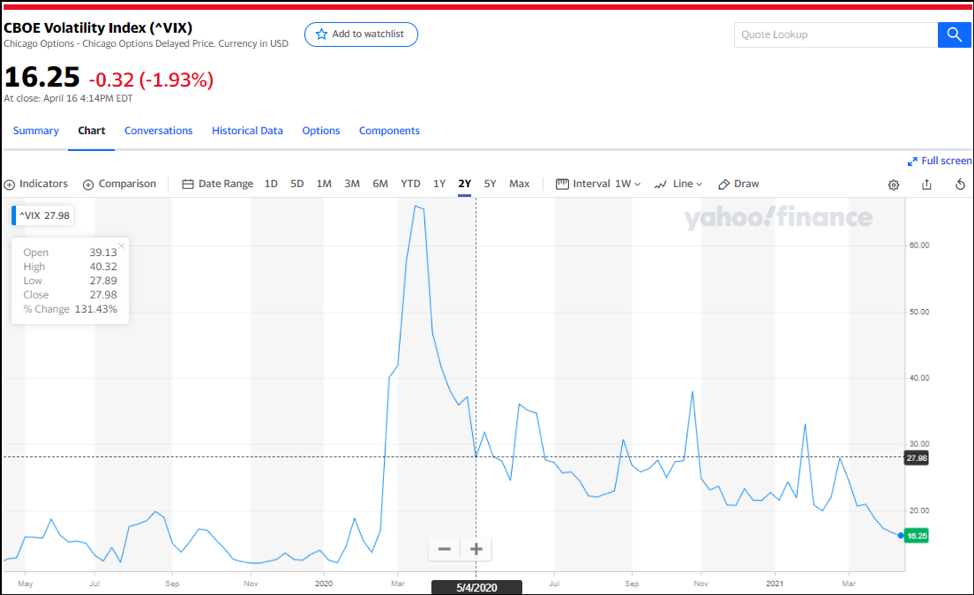Activate the Draw tool
Screen dimensions: 974x595
click(x=739, y=184)
